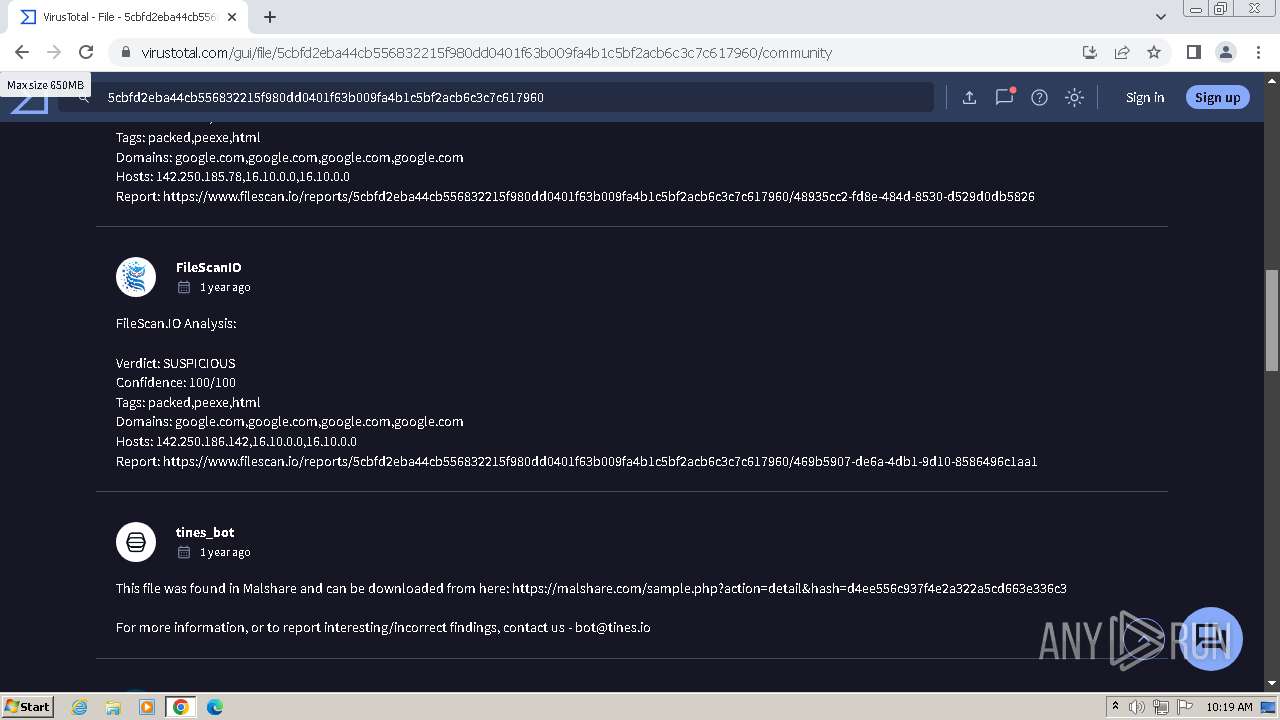1280x720 pixels.
Task: Click the Sign up button
Action: 1217,97
